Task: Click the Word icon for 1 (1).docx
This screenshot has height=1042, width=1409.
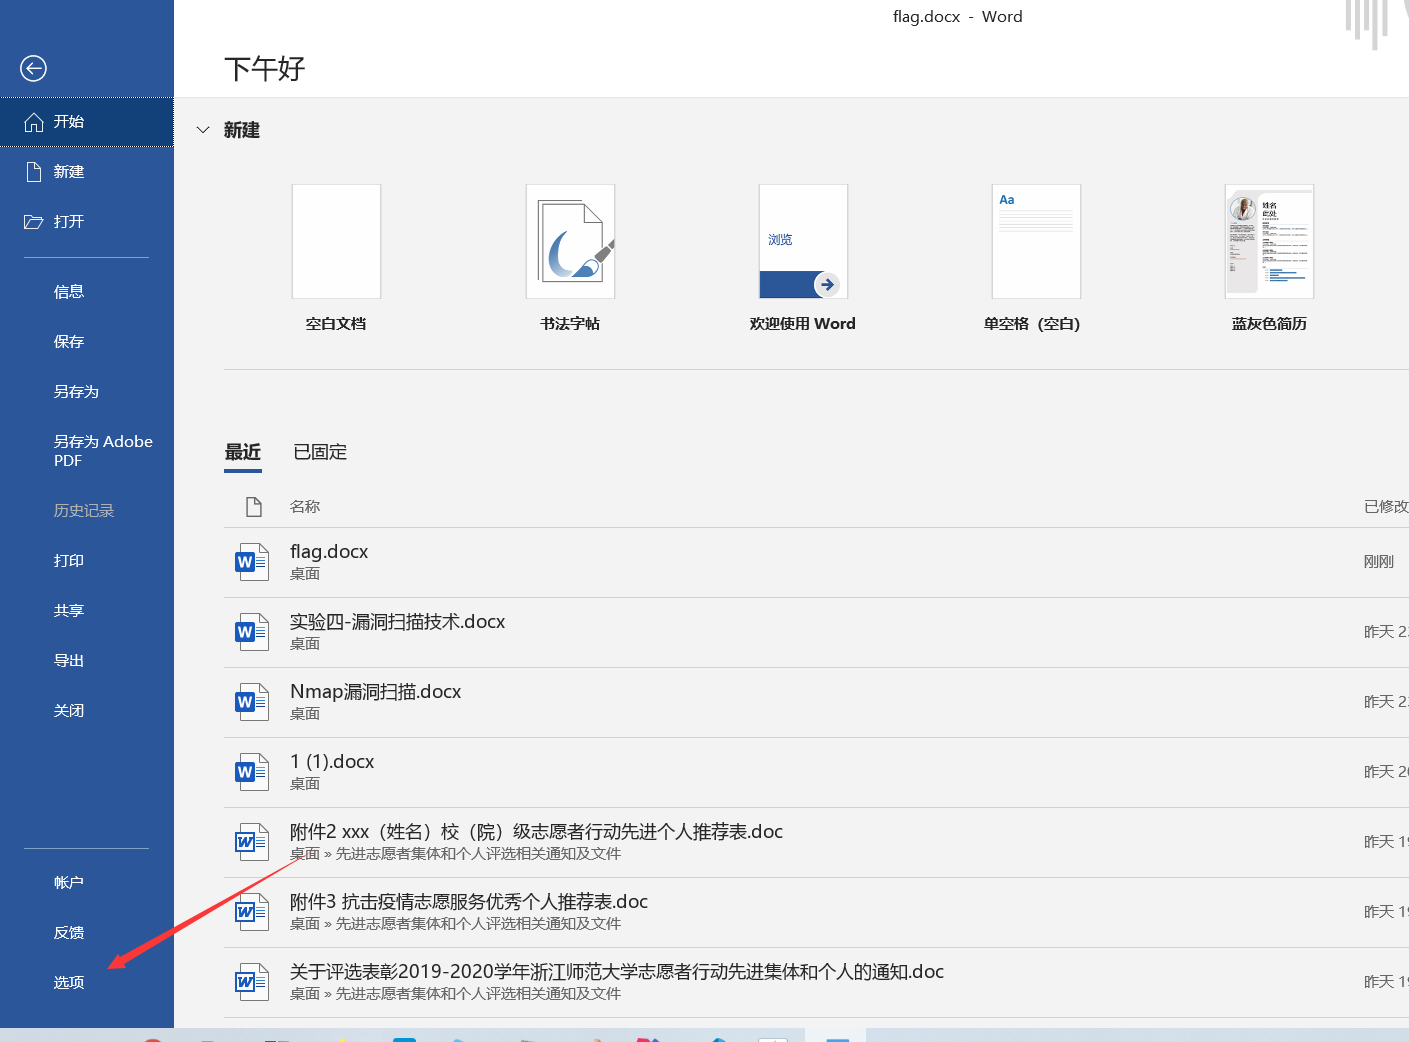Action: [251, 772]
